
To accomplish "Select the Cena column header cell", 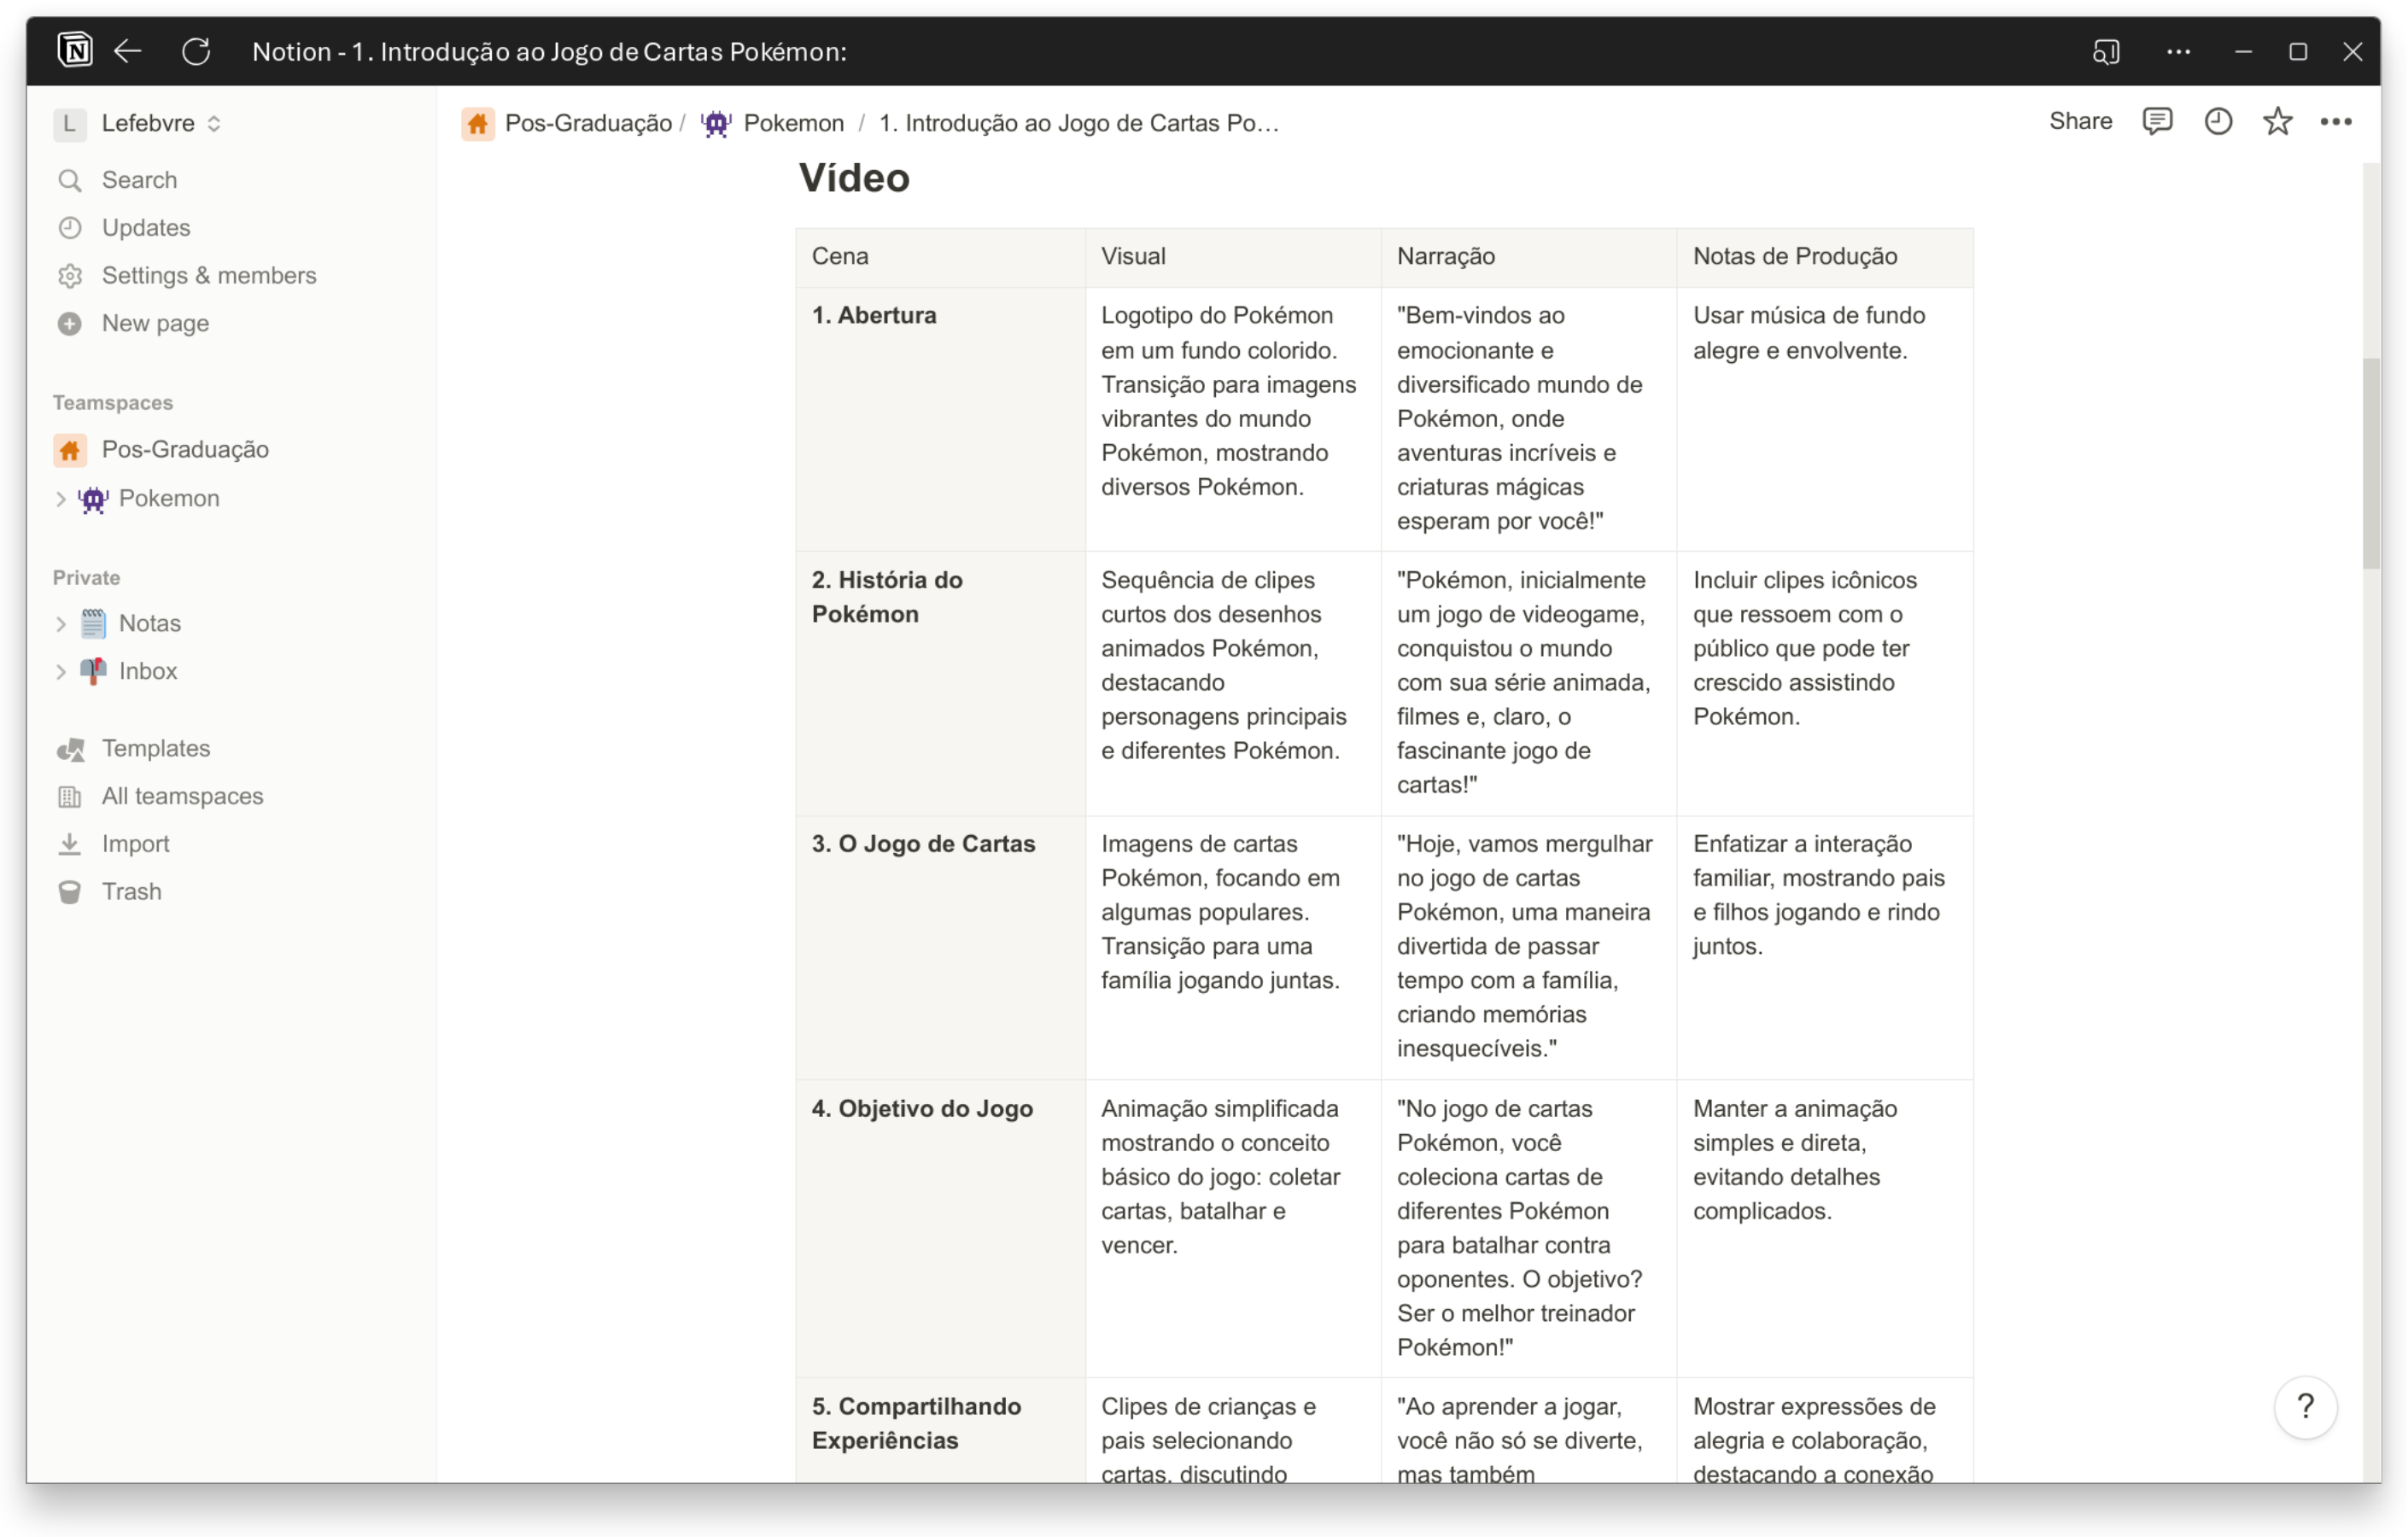I will pos(940,257).
